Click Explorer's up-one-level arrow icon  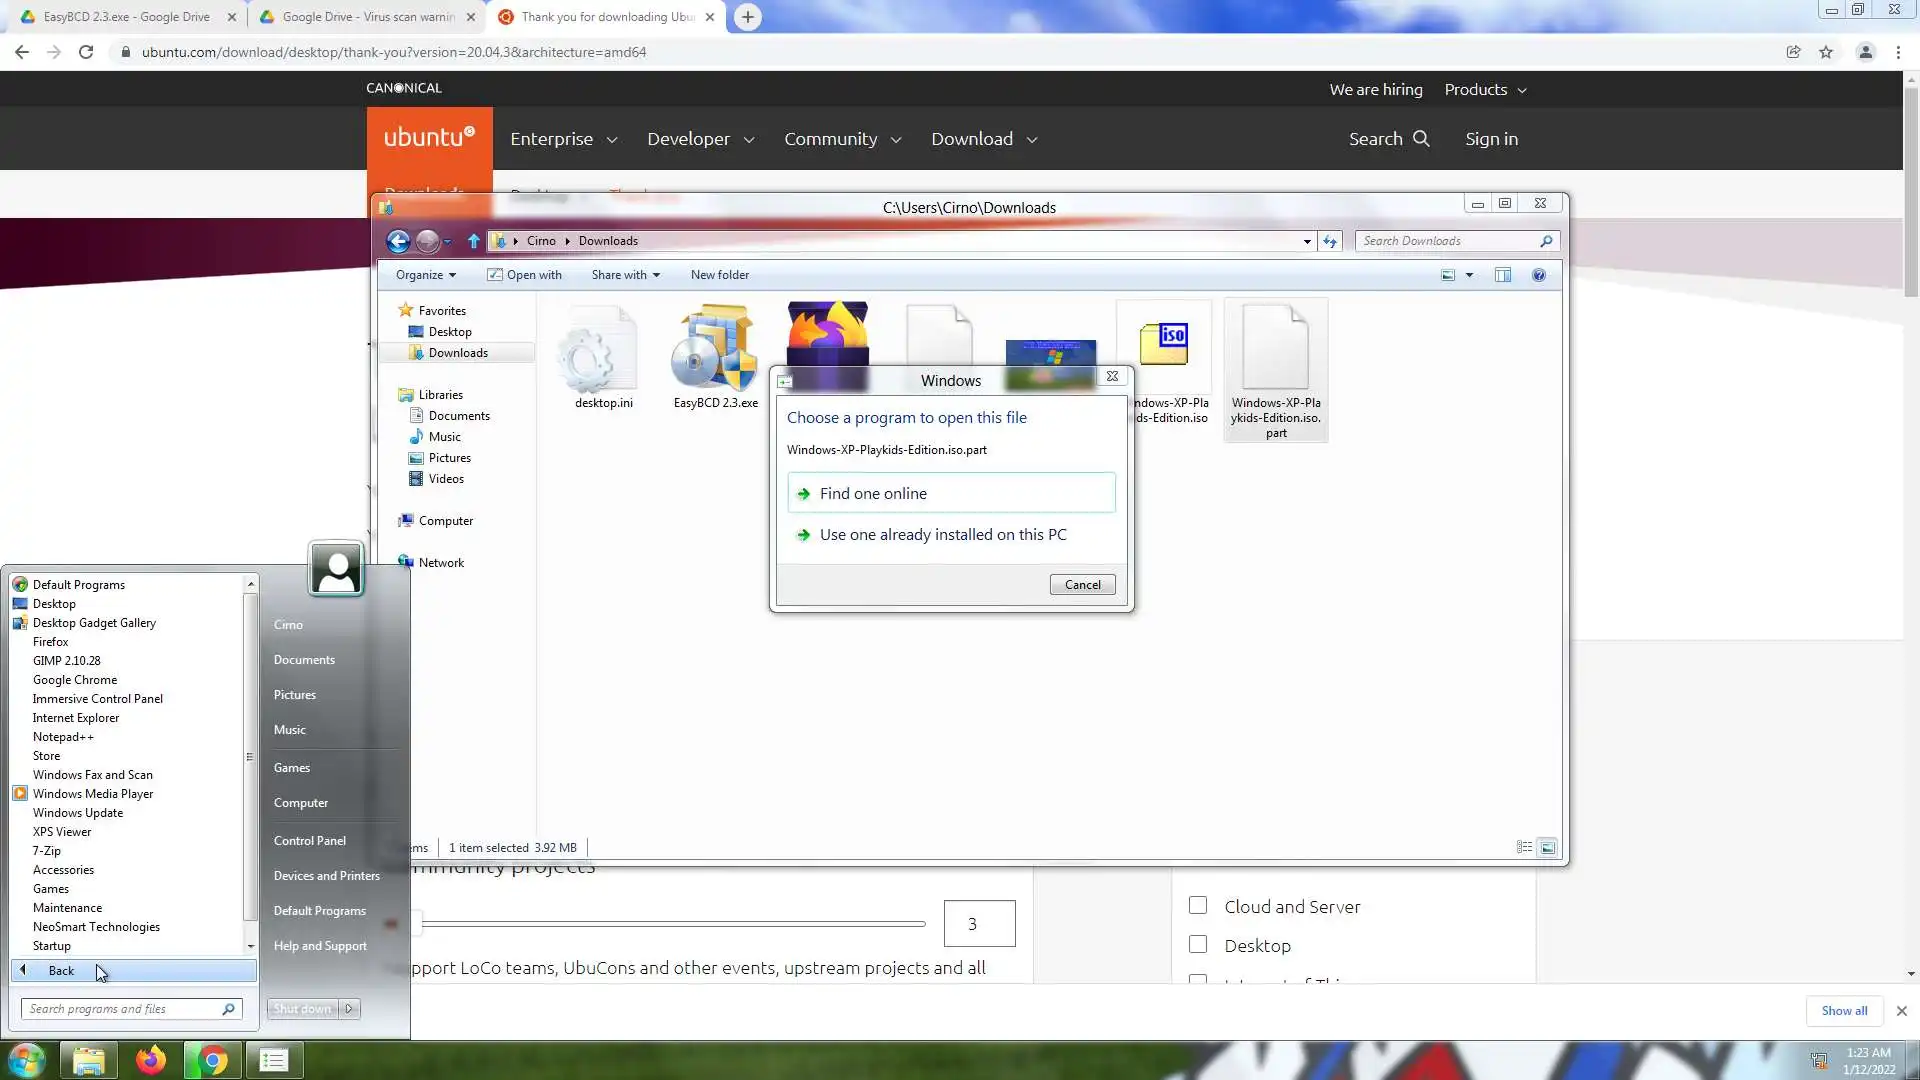tap(474, 241)
